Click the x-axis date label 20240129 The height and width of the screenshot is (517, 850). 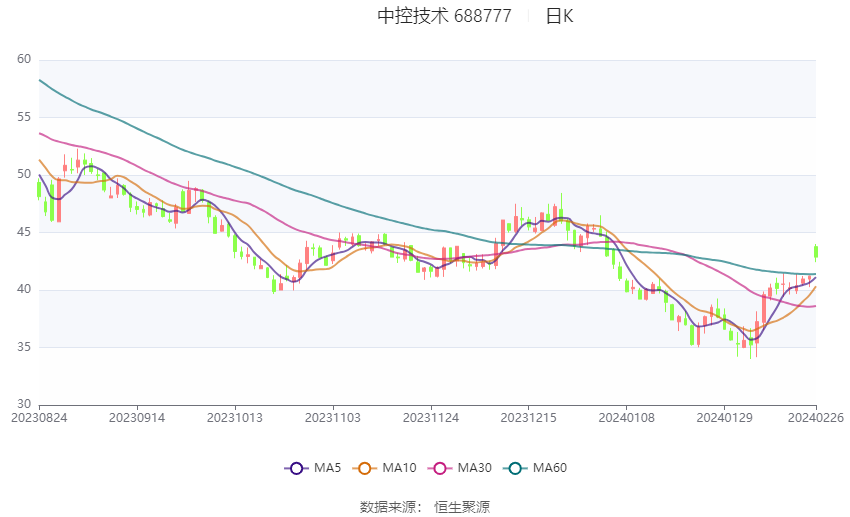click(724, 418)
